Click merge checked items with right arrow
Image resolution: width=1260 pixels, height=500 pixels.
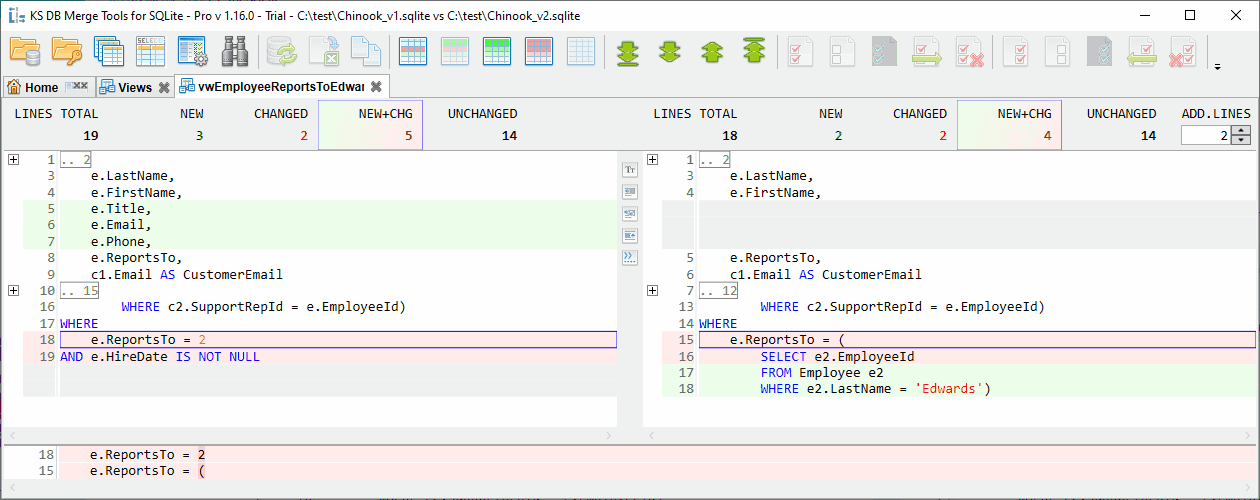(927, 51)
